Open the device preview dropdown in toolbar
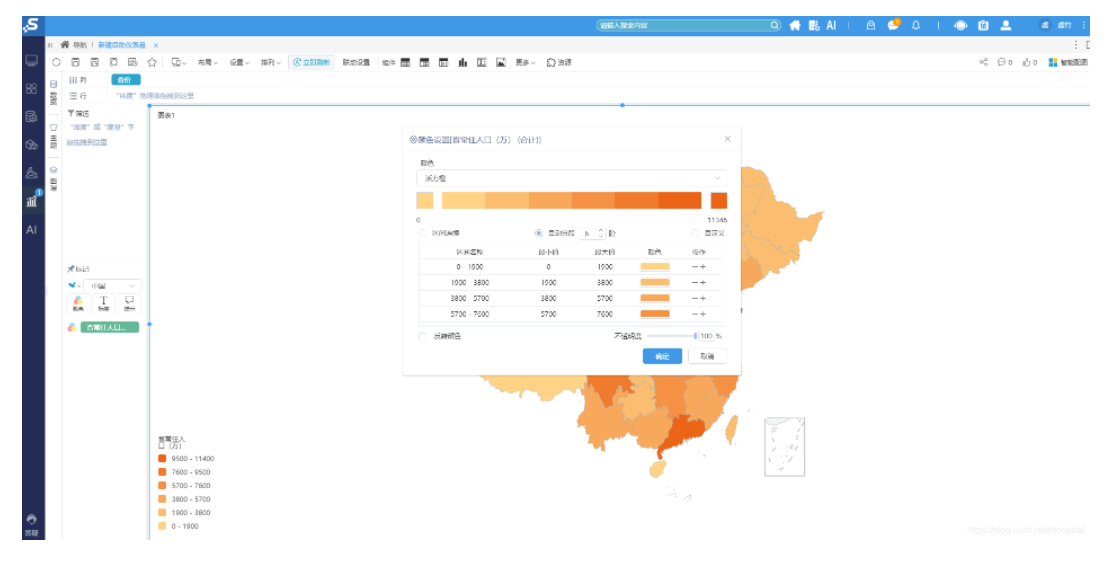The image size is (1120, 566). click(178, 62)
